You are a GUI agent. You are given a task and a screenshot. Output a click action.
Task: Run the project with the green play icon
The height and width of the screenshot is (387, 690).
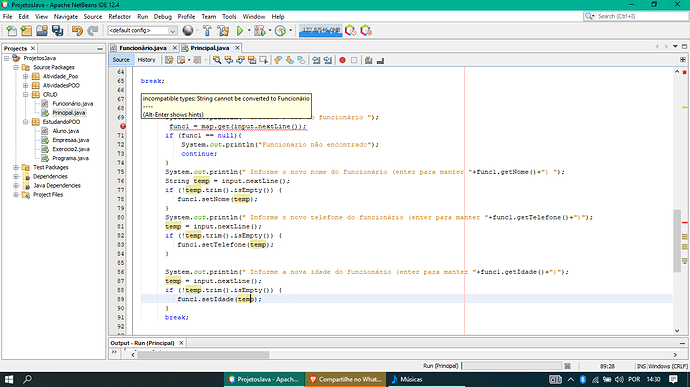pyautogui.click(x=240, y=31)
